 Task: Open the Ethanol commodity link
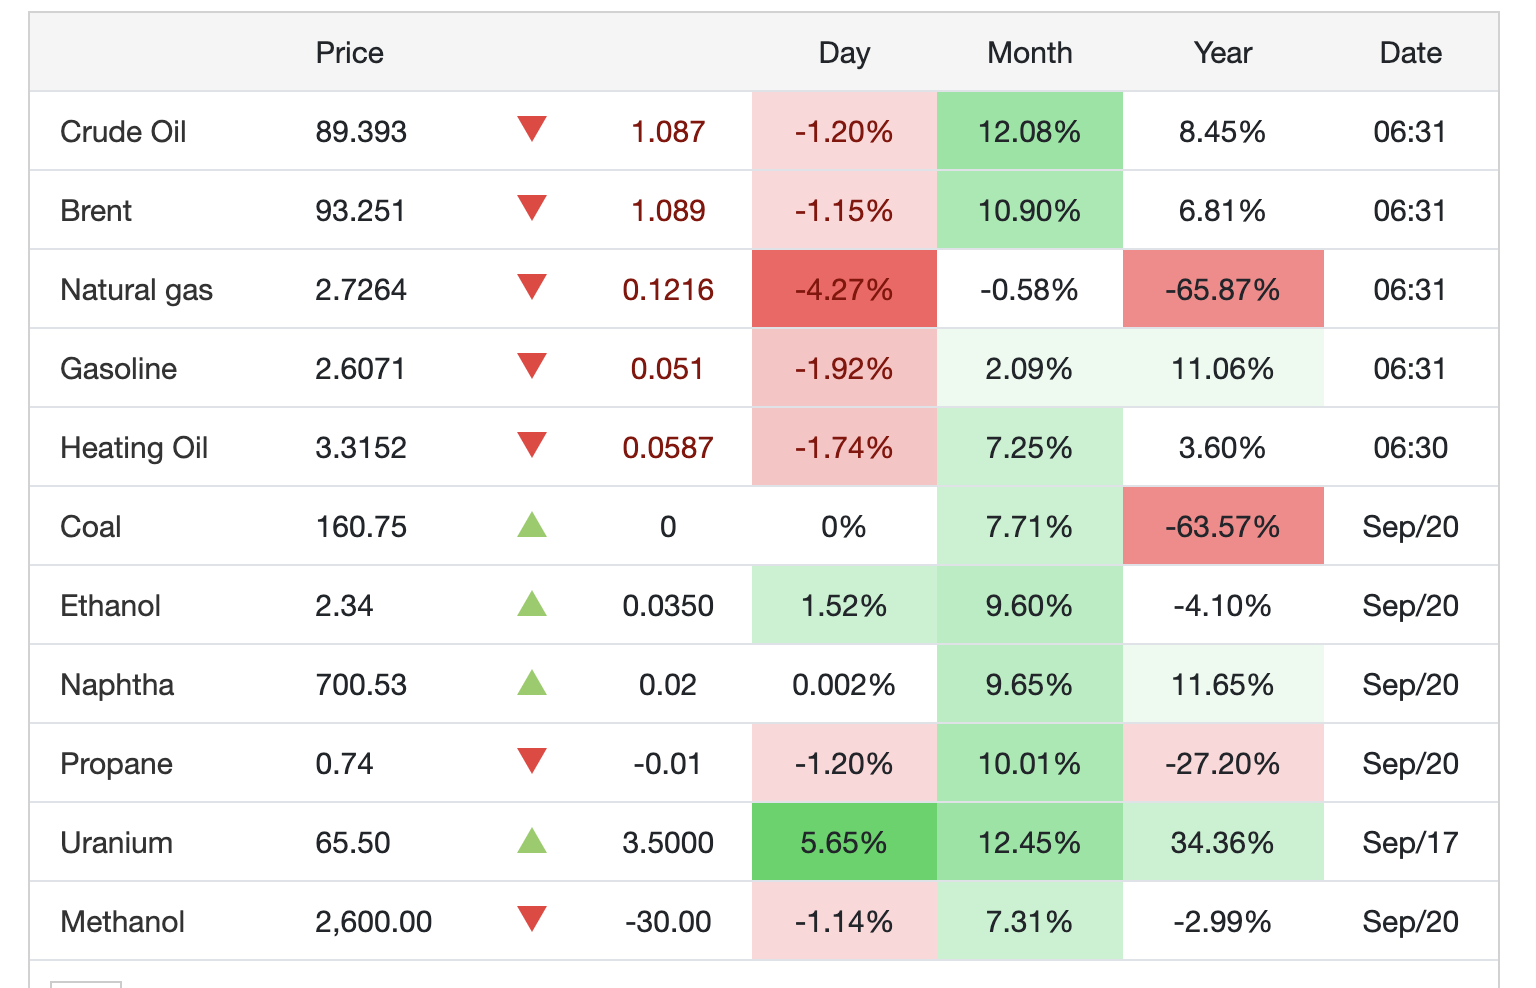tap(110, 605)
